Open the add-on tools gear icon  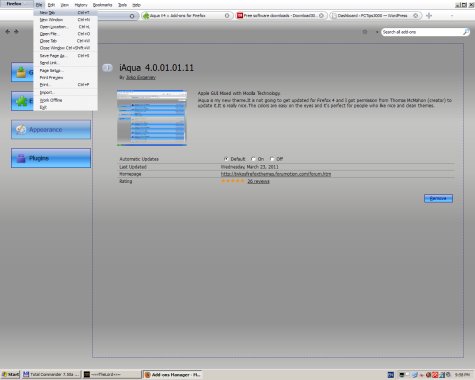tap(365, 32)
